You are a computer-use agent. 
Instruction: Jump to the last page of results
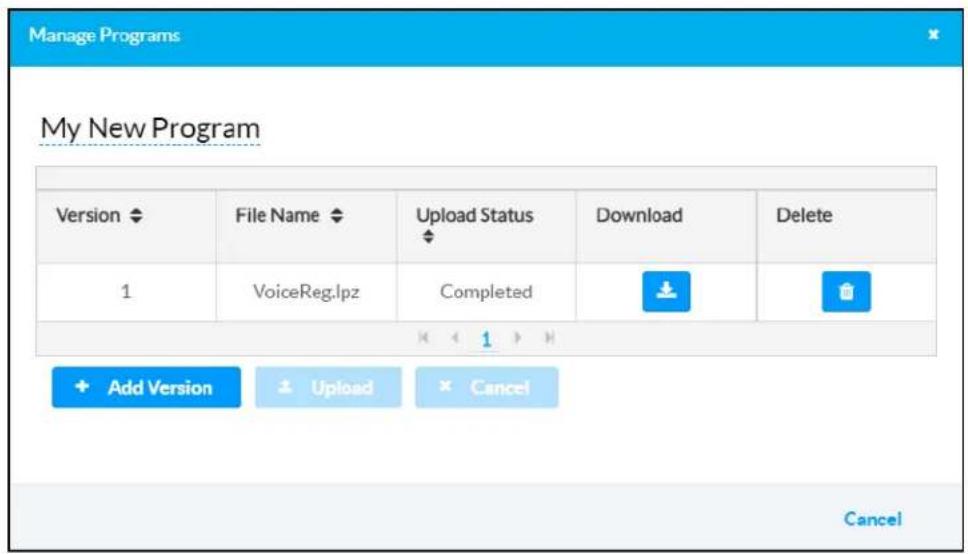click(x=549, y=338)
